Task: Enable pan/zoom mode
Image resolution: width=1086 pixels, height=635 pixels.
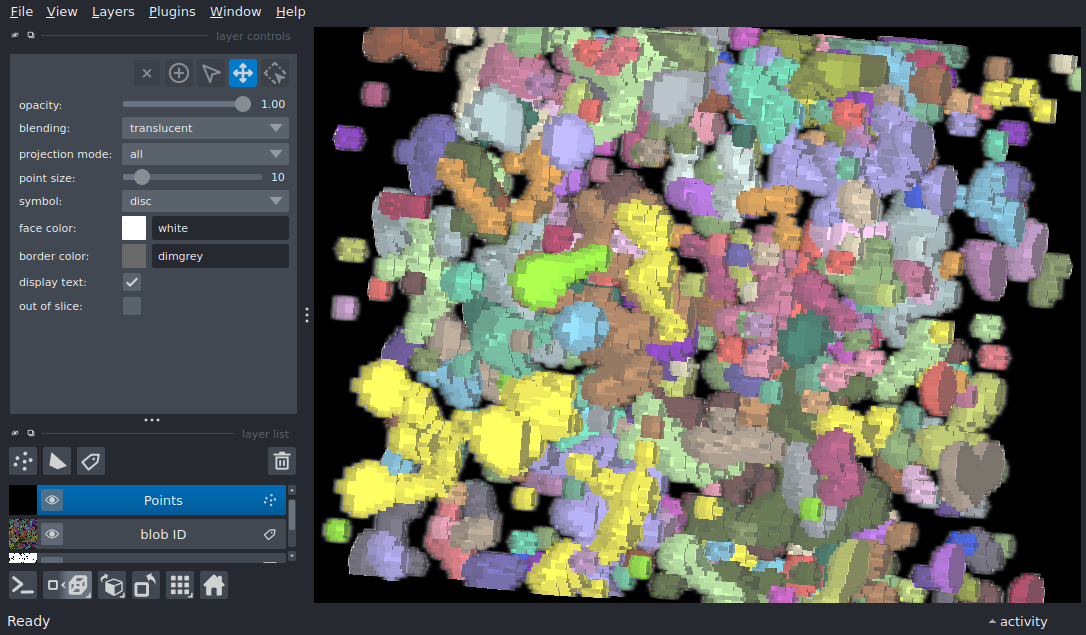Action: coord(243,73)
